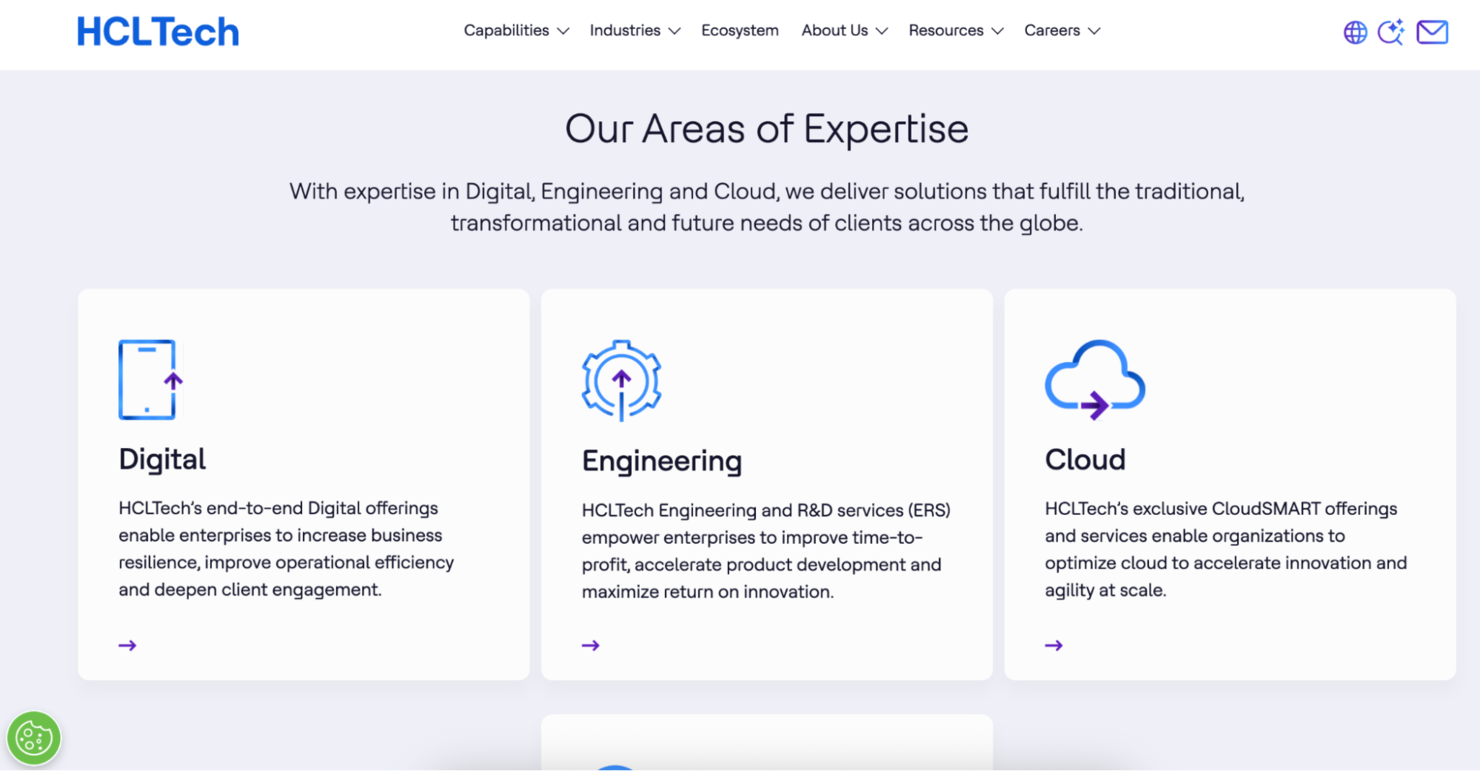
Task: Expand the Capabilities chevron
Action: pos(563,31)
